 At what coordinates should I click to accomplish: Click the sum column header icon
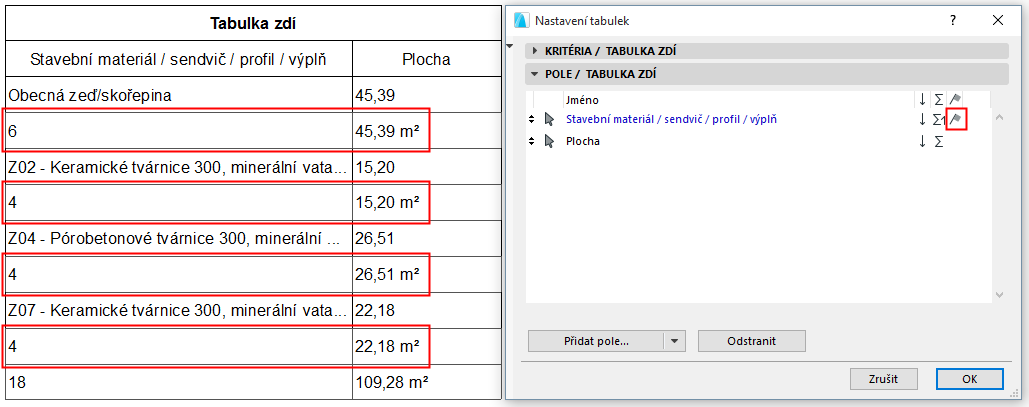point(938,99)
